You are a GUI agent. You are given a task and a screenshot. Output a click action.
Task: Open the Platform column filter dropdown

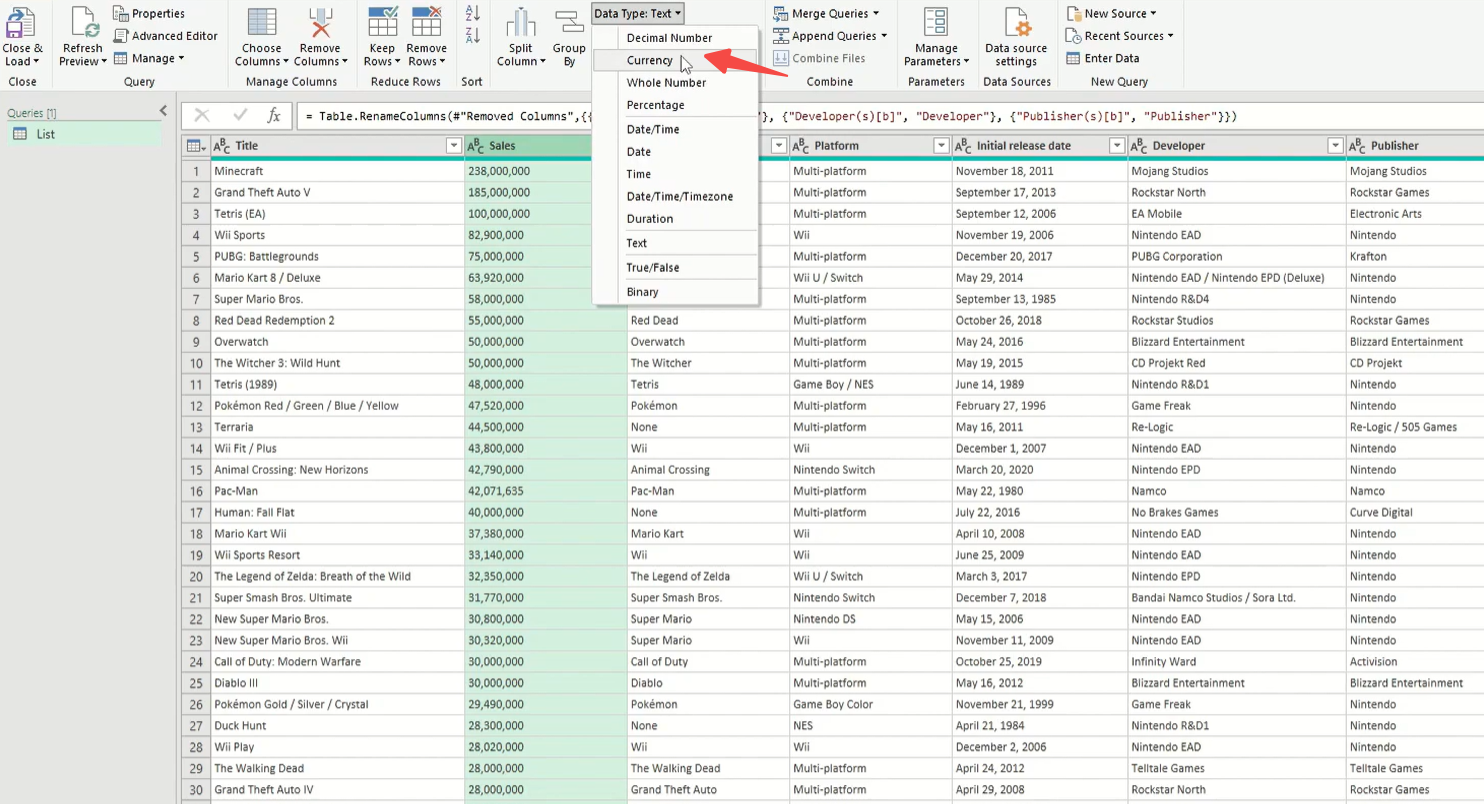click(940, 146)
